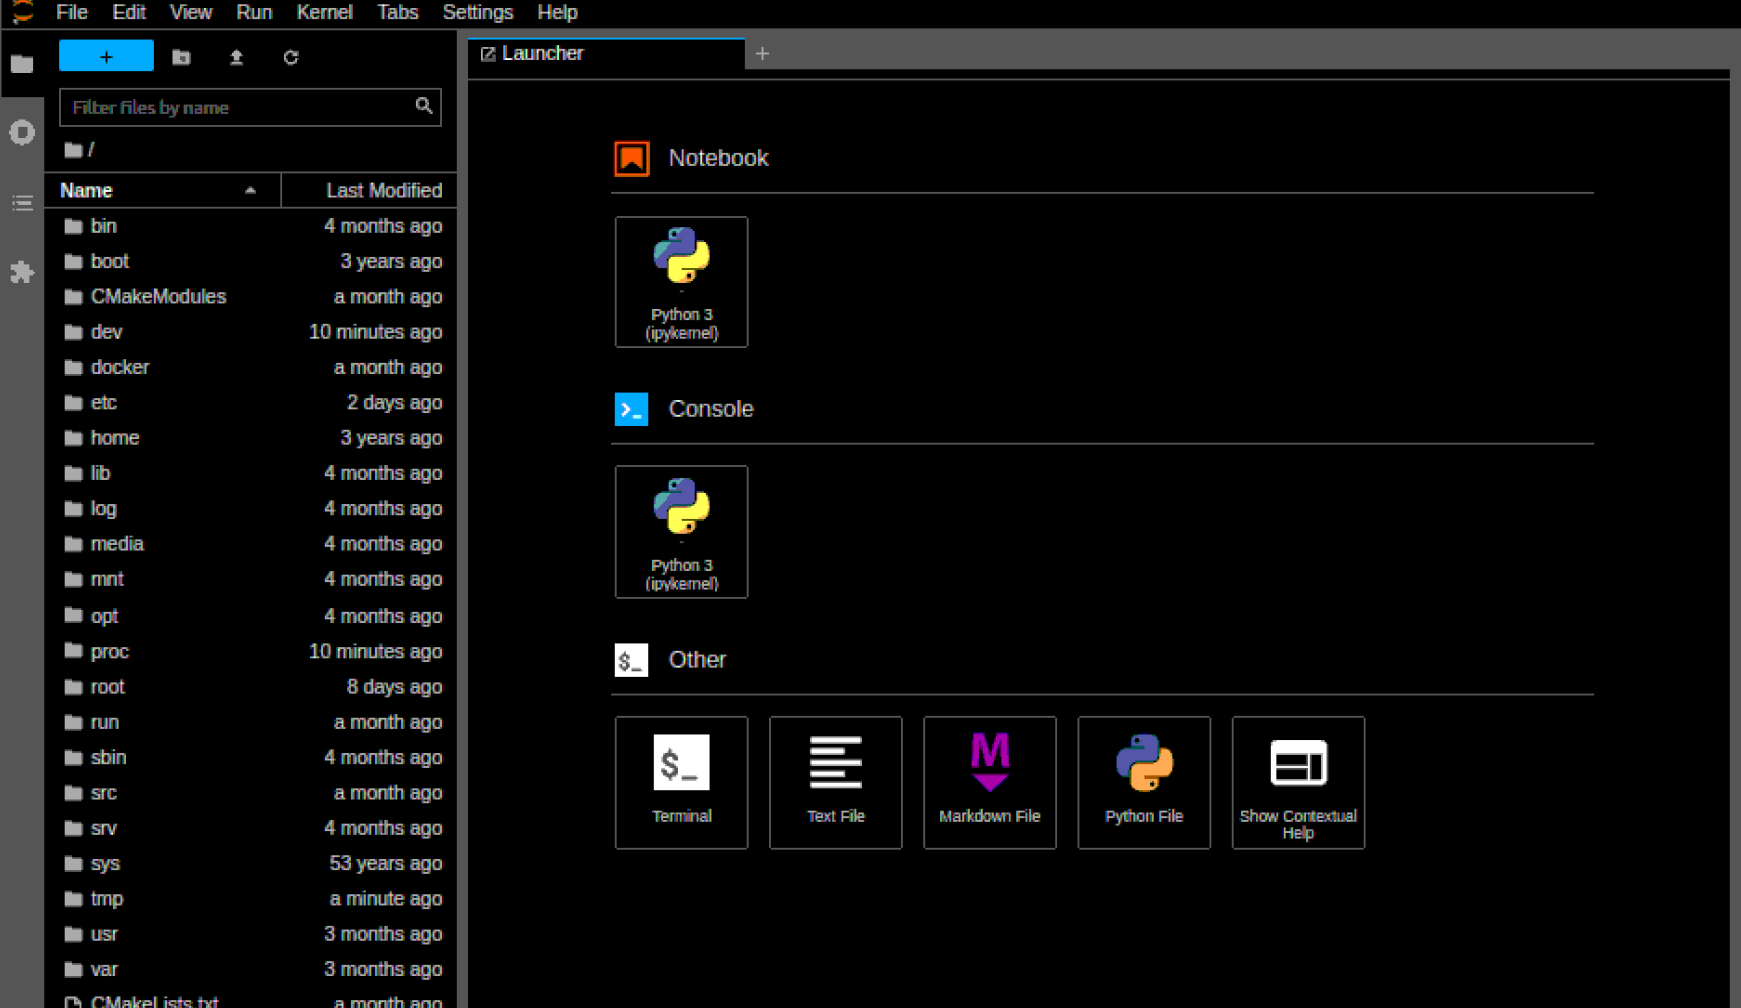Click the Upload Files toolbar icon
The width and height of the screenshot is (1741, 1008).
pos(236,57)
